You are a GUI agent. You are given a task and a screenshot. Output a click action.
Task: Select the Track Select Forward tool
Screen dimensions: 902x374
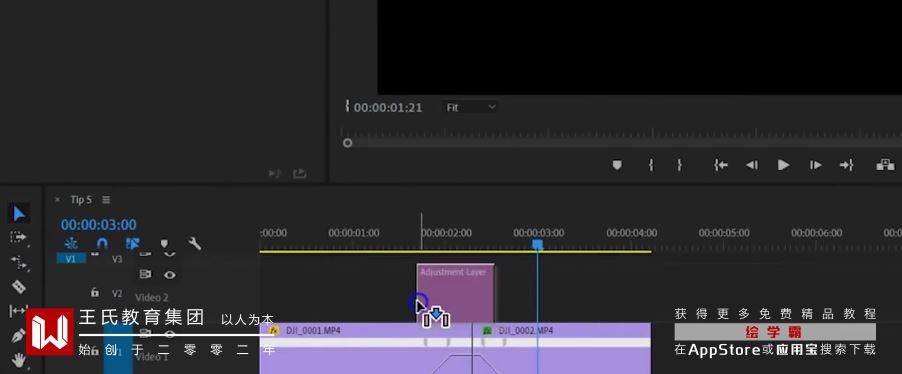pos(18,237)
